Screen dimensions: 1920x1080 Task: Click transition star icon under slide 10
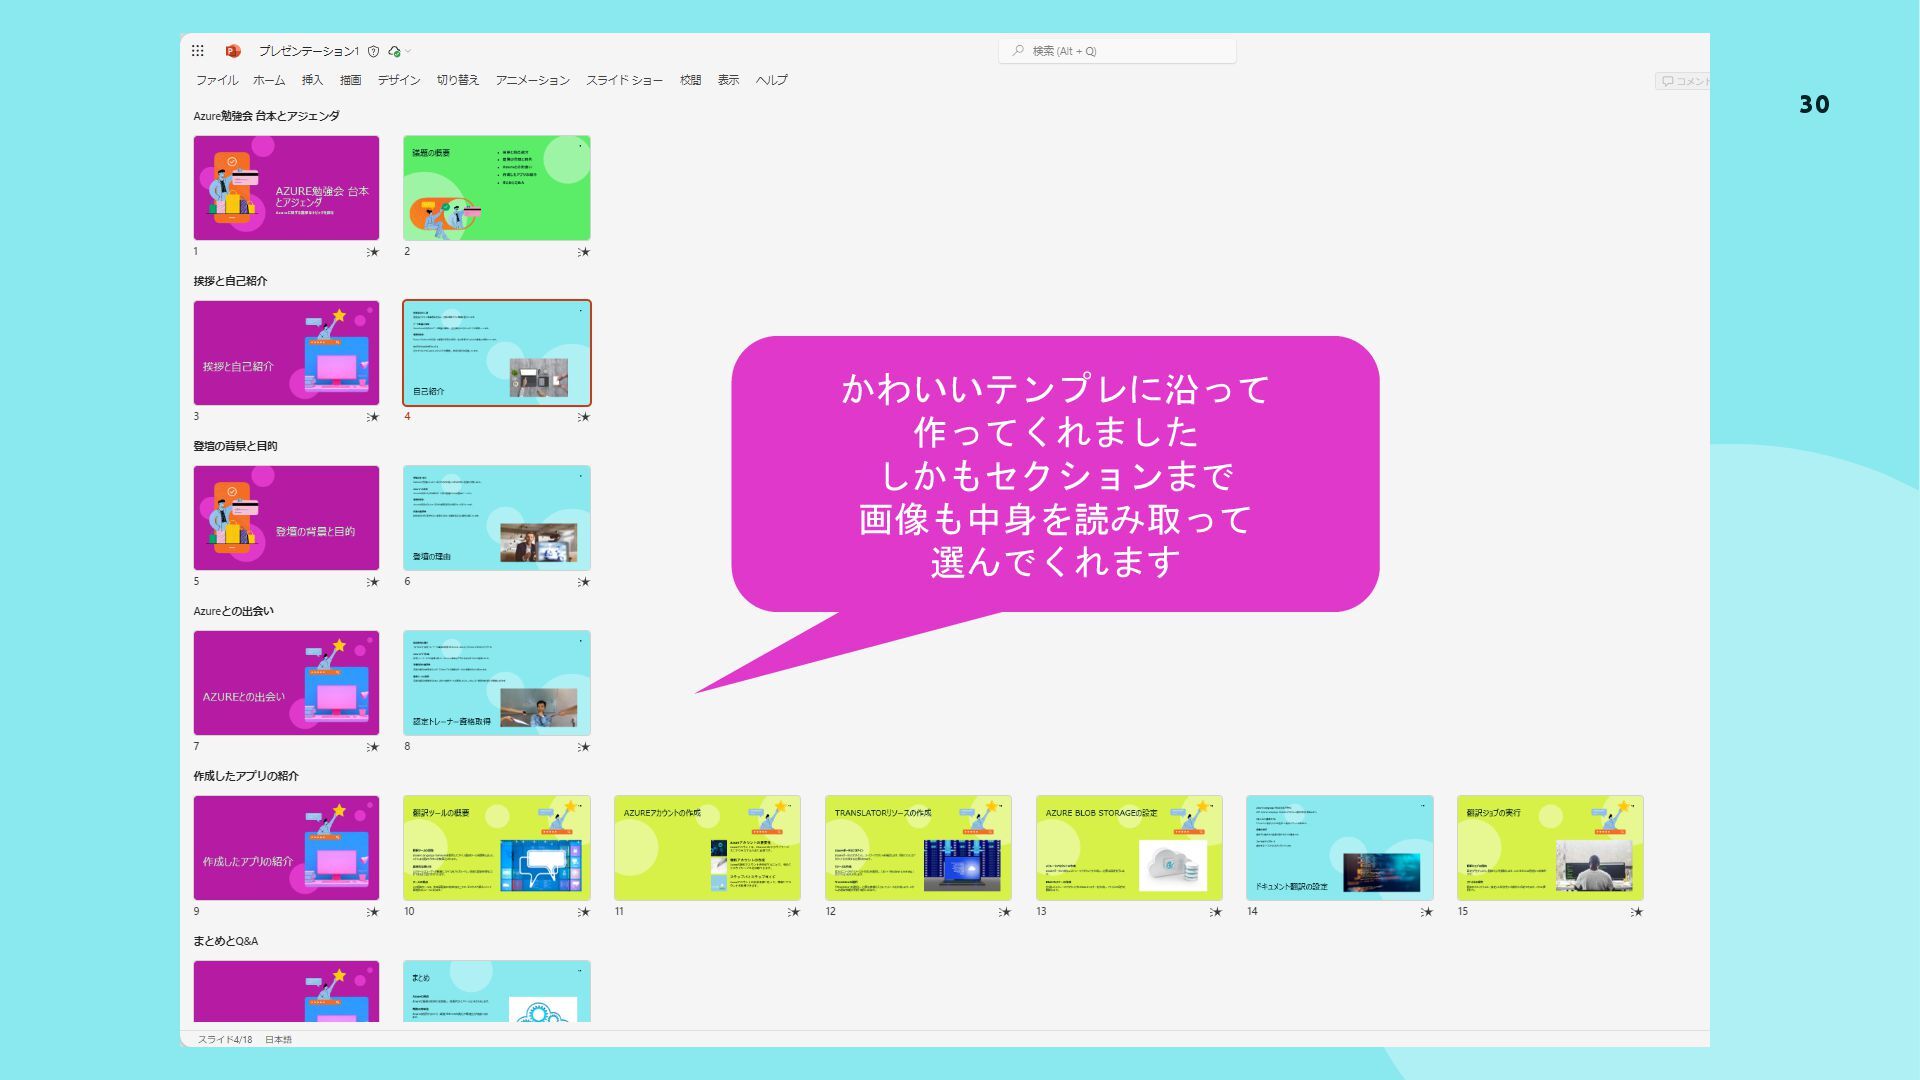[x=584, y=912]
